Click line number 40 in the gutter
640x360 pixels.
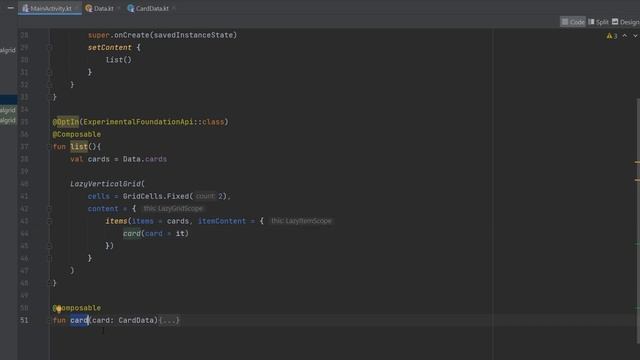24,184
